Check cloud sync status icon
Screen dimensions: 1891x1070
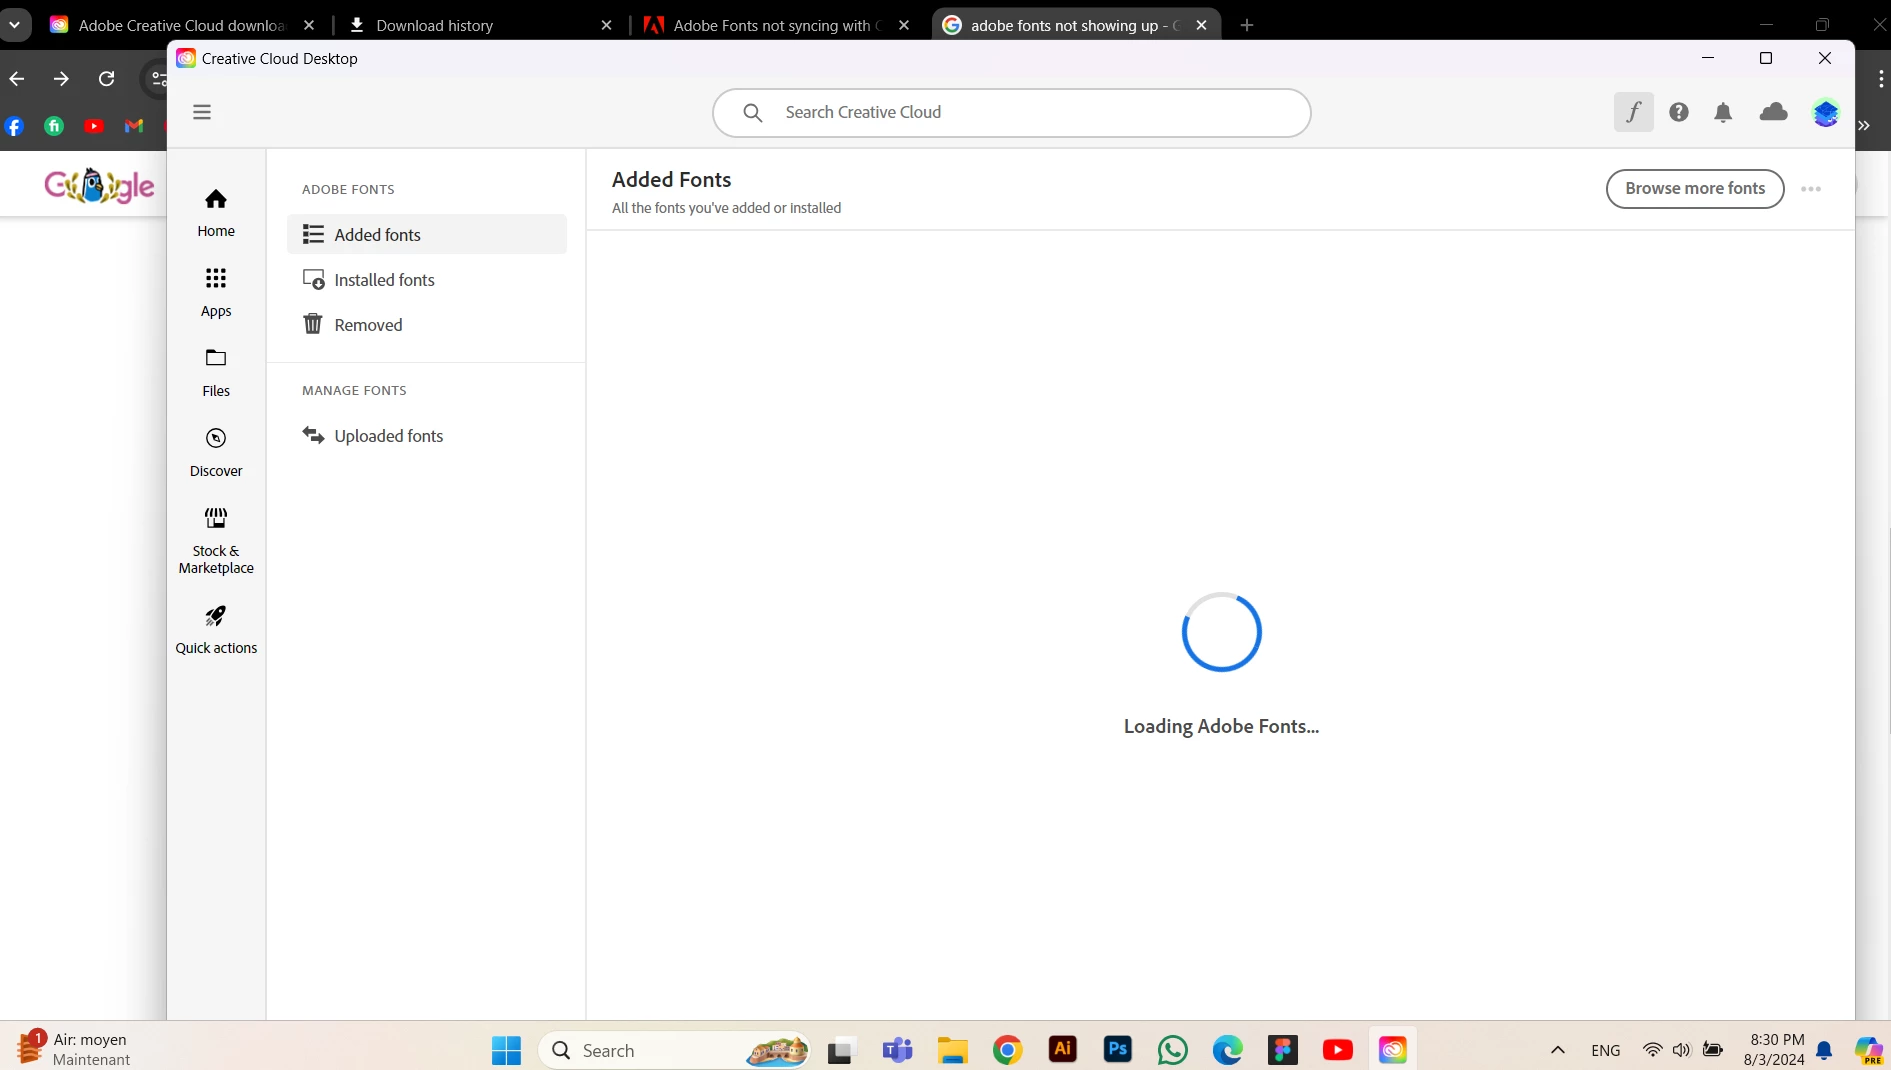pyautogui.click(x=1773, y=112)
